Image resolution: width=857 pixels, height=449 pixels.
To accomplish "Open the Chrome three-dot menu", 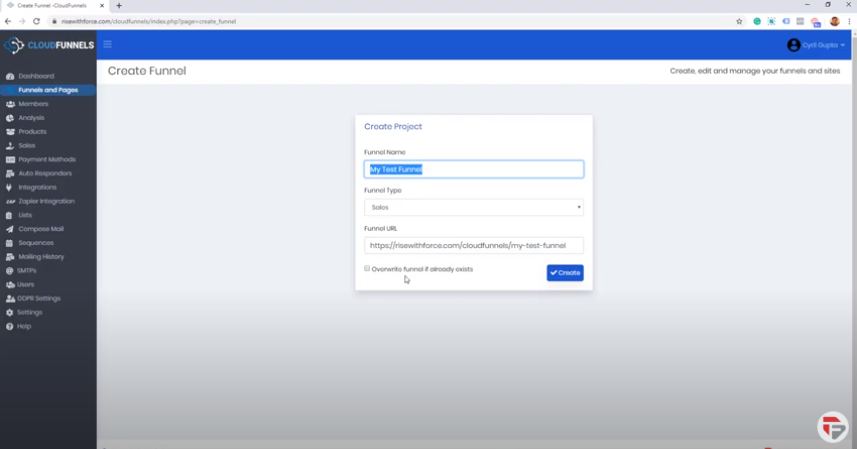I will point(849,21).
